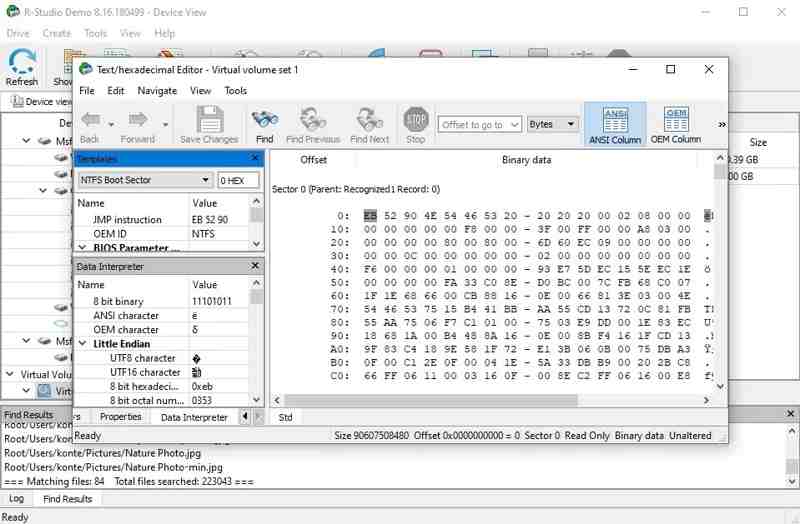Image resolution: width=800 pixels, height=524 pixels.
Task: Toggle the OEM Column view
Action: tap(676, 124)
